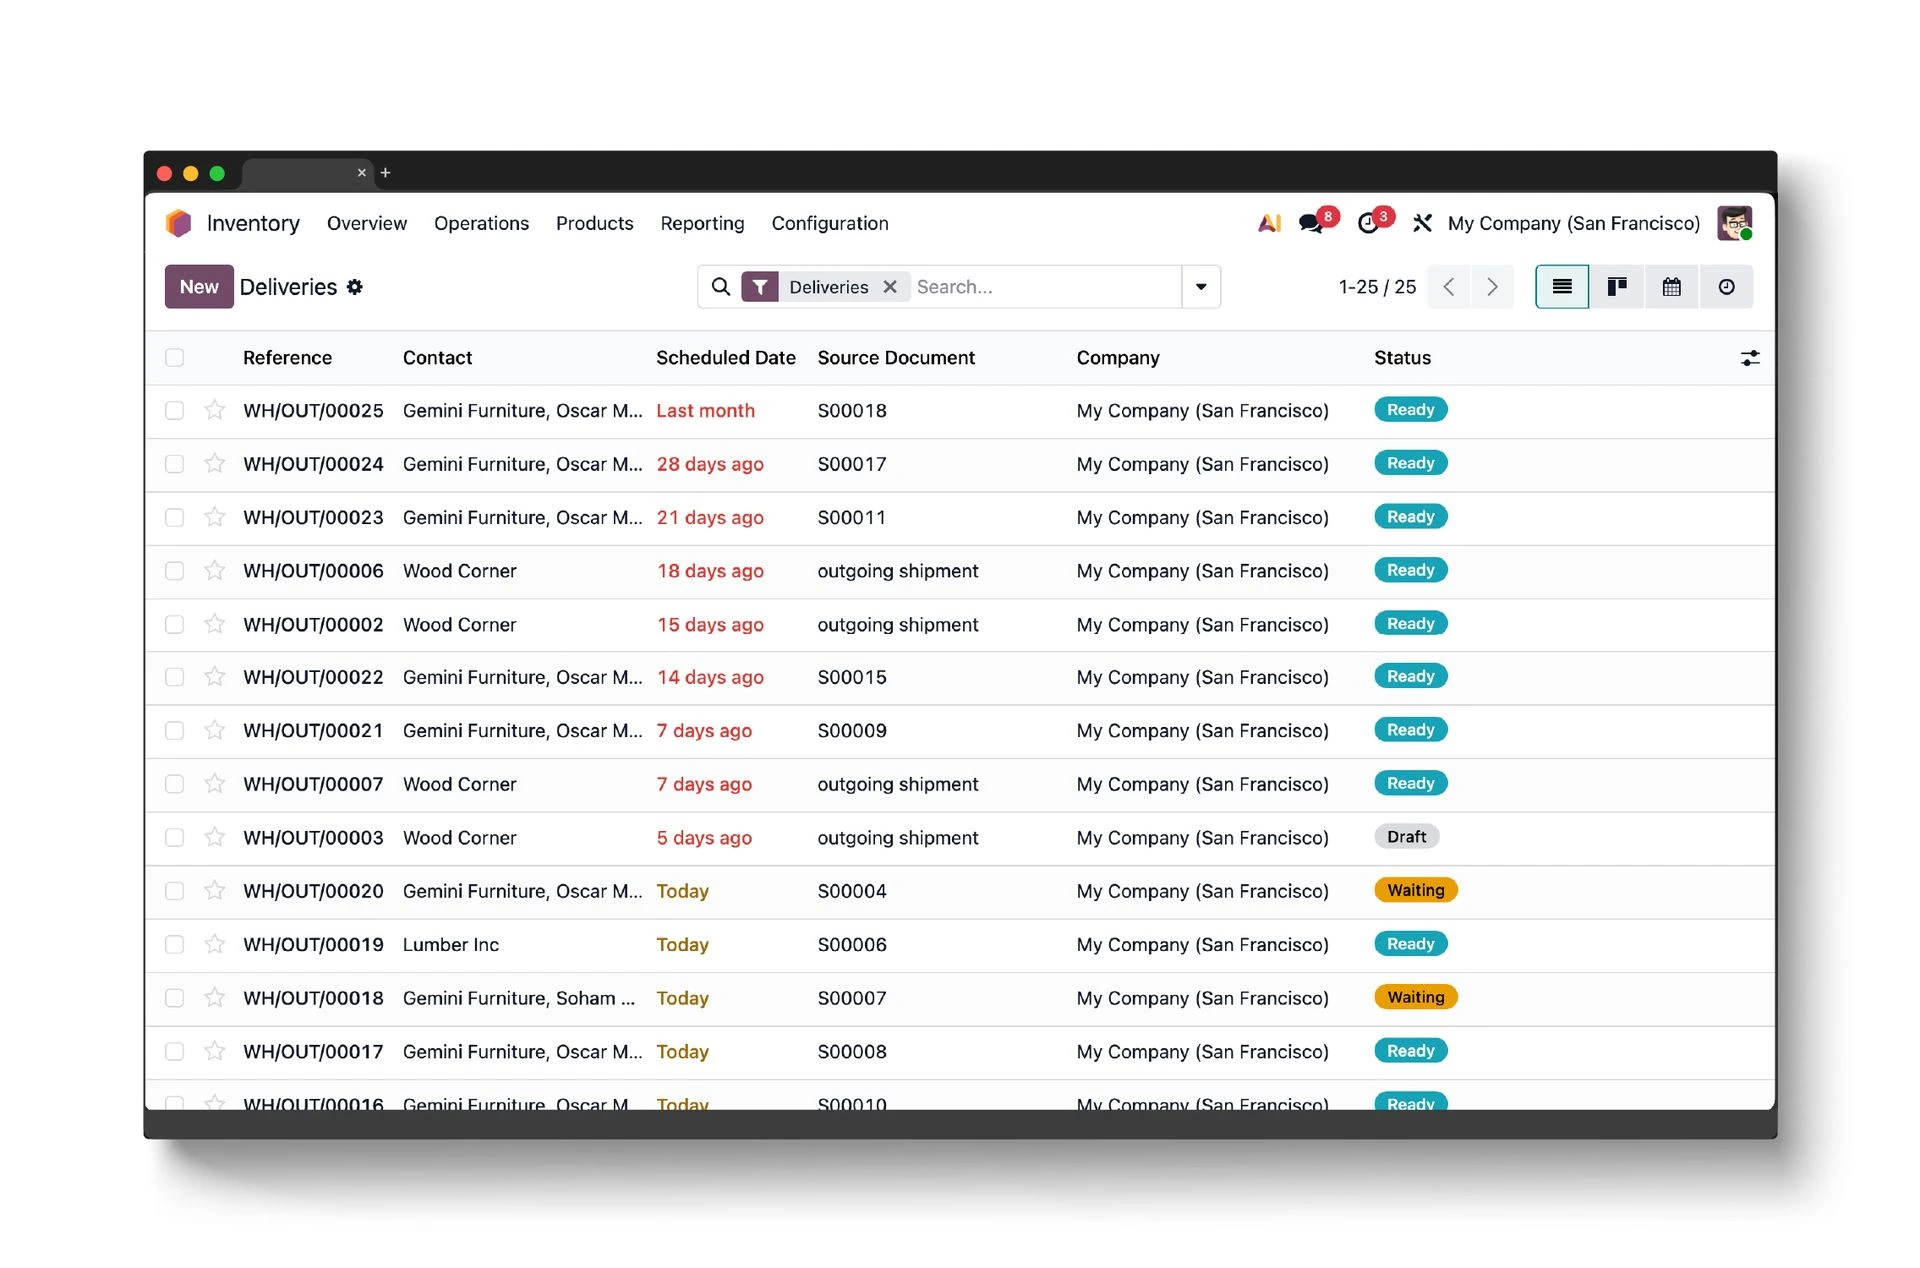Screen dimensions: 1920x1268
Task: Open the Inventory app home icon
Action: (x=178, y=223)
